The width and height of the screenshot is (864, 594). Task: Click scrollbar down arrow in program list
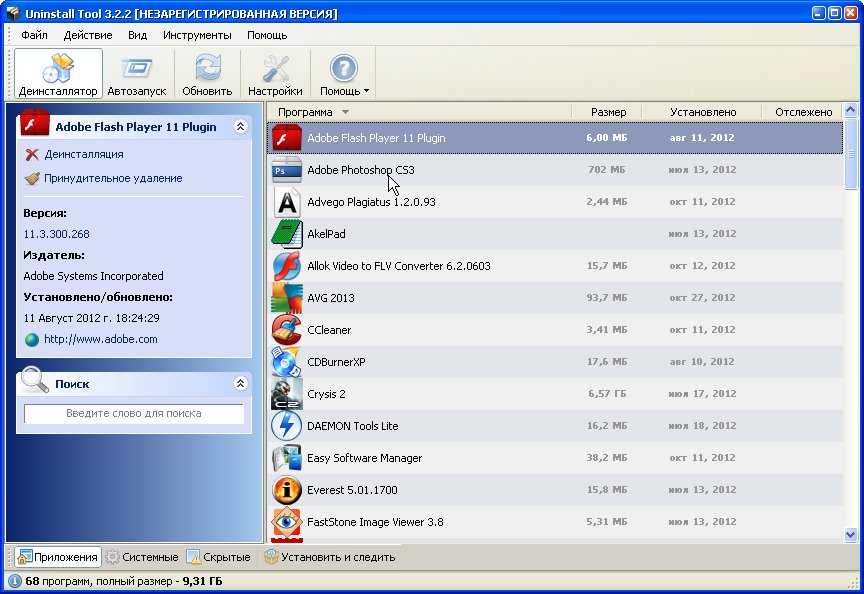point(850,534)
